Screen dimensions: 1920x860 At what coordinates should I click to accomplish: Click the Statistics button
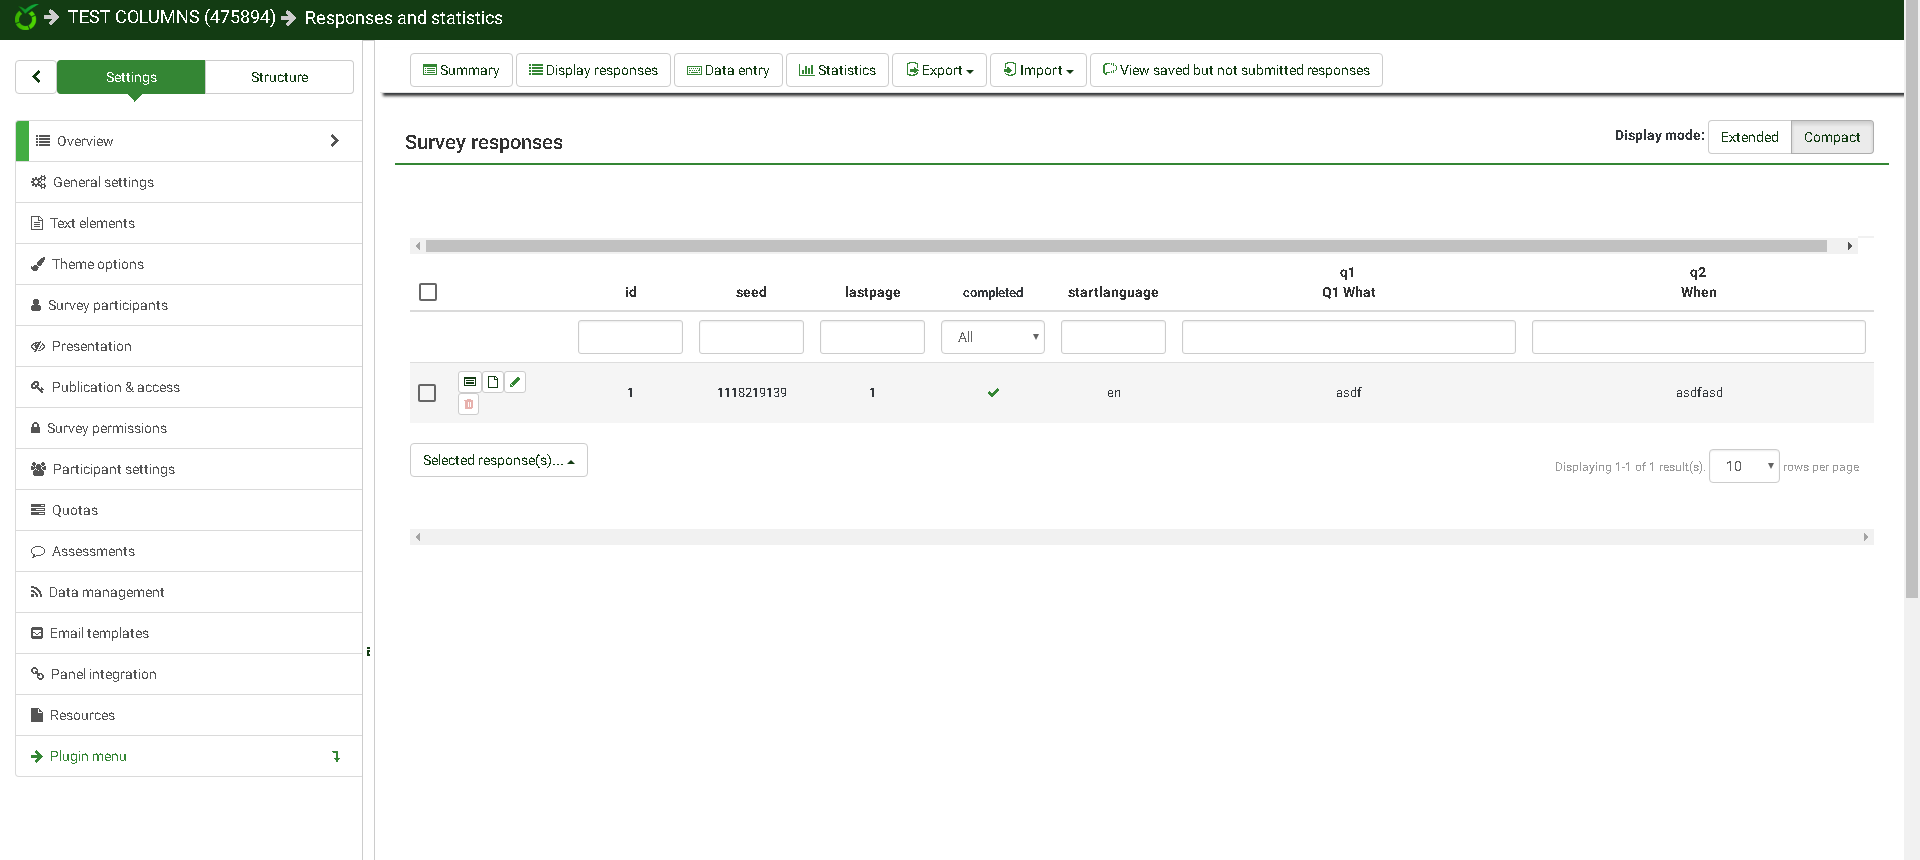[x=837, y=70]
